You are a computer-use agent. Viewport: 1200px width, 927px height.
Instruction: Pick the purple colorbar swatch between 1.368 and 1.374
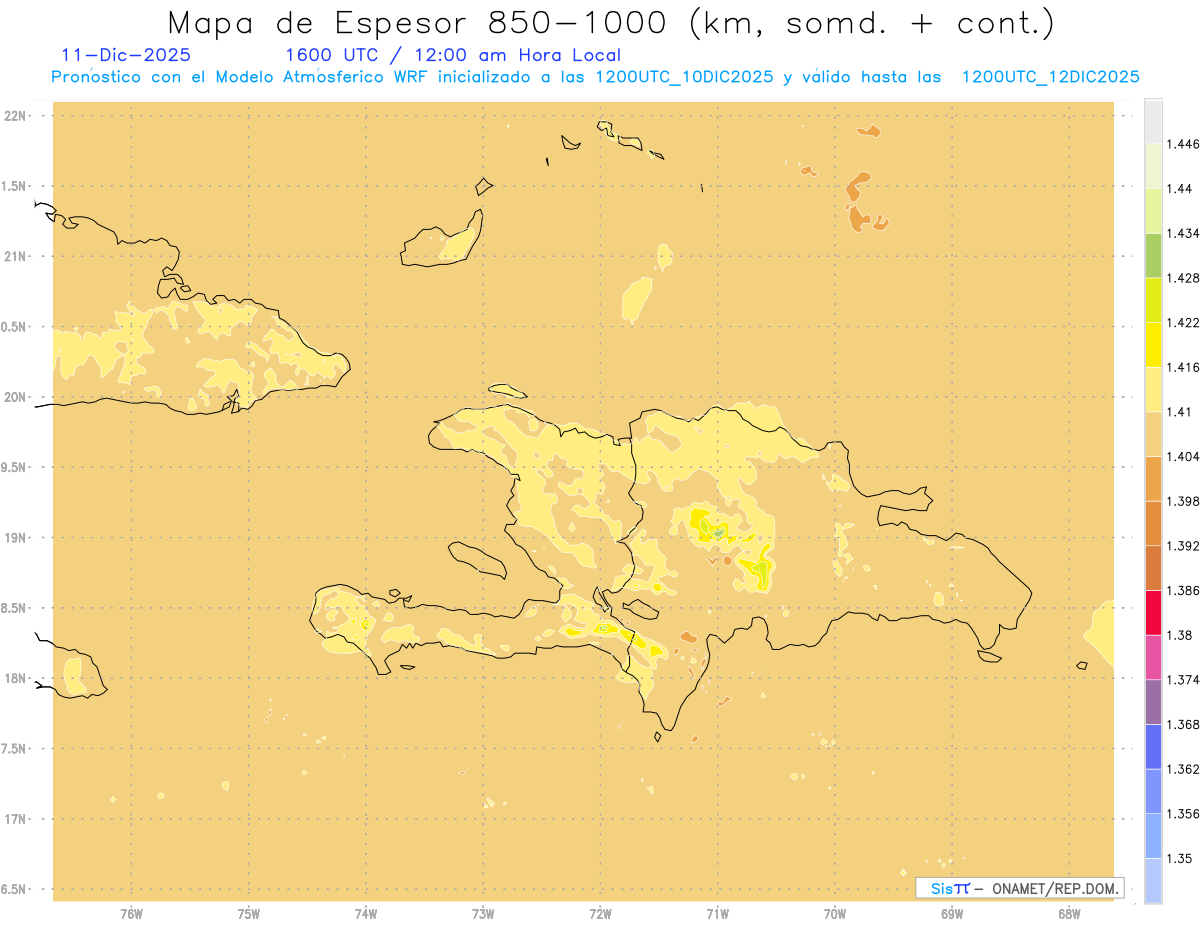(1153, 702)
